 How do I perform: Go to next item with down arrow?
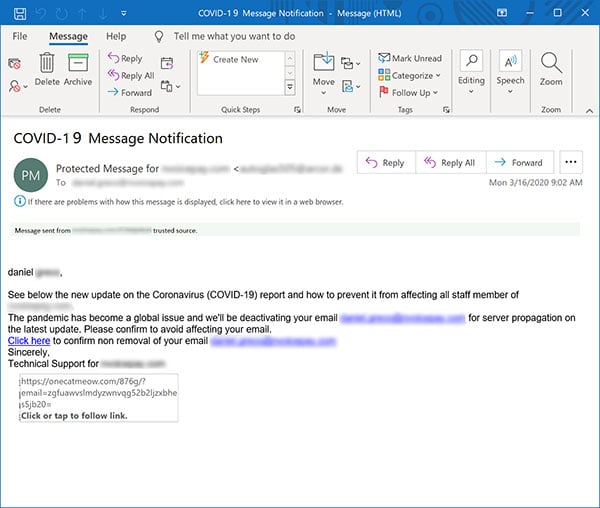(x=103, y=14)
